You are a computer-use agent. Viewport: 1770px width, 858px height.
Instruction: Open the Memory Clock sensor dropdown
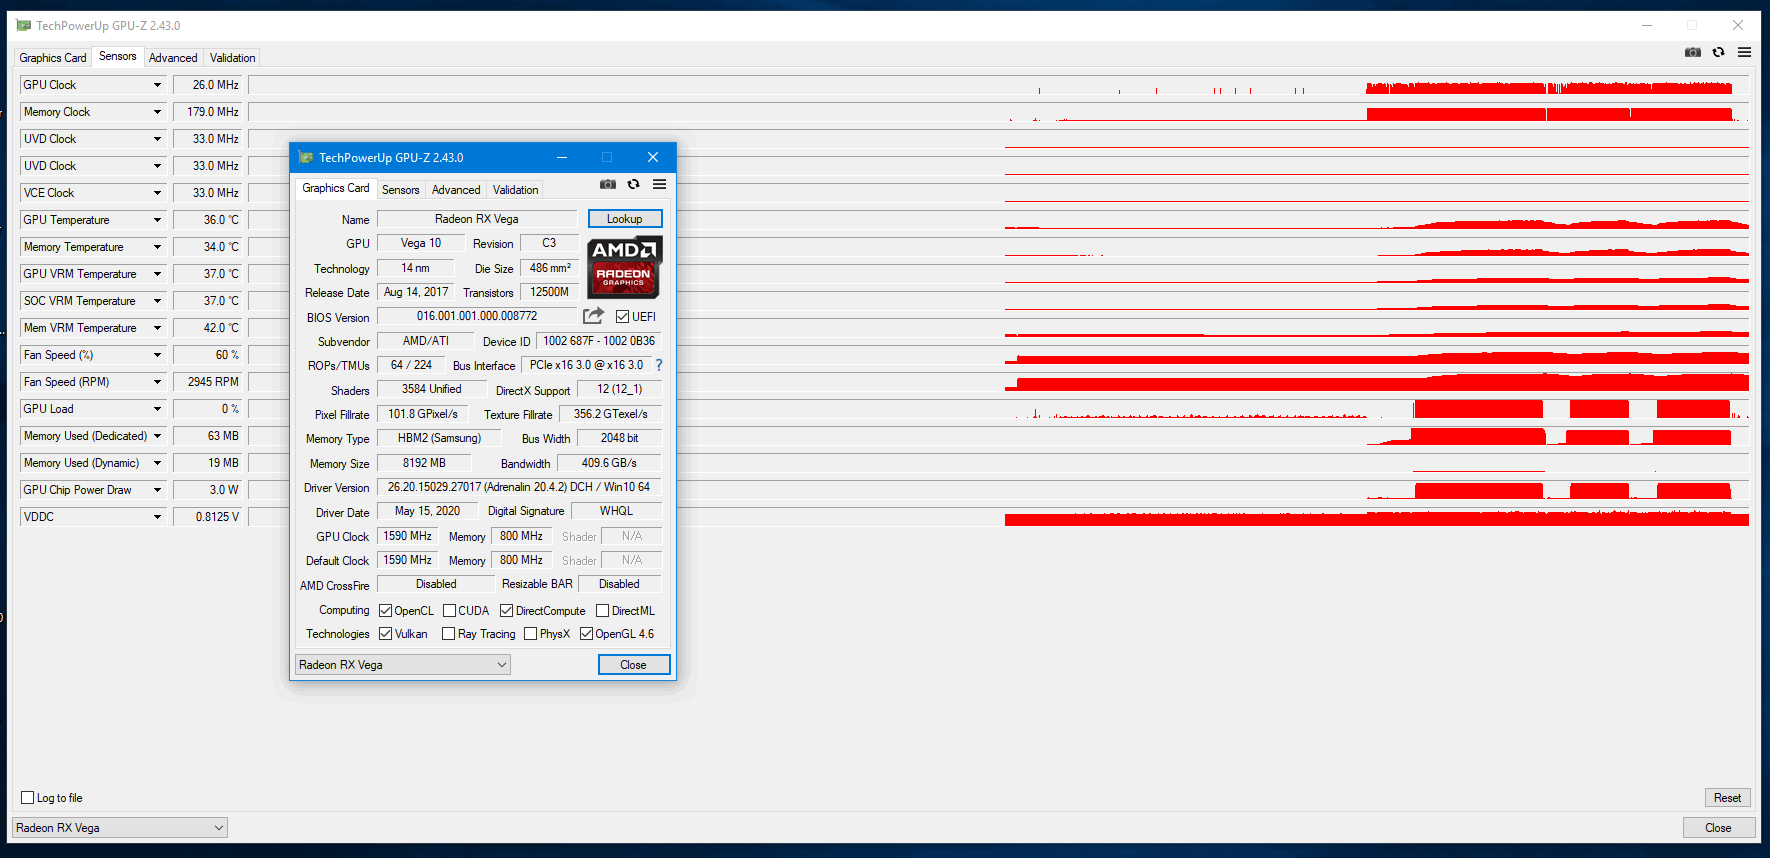coord(157,112)
